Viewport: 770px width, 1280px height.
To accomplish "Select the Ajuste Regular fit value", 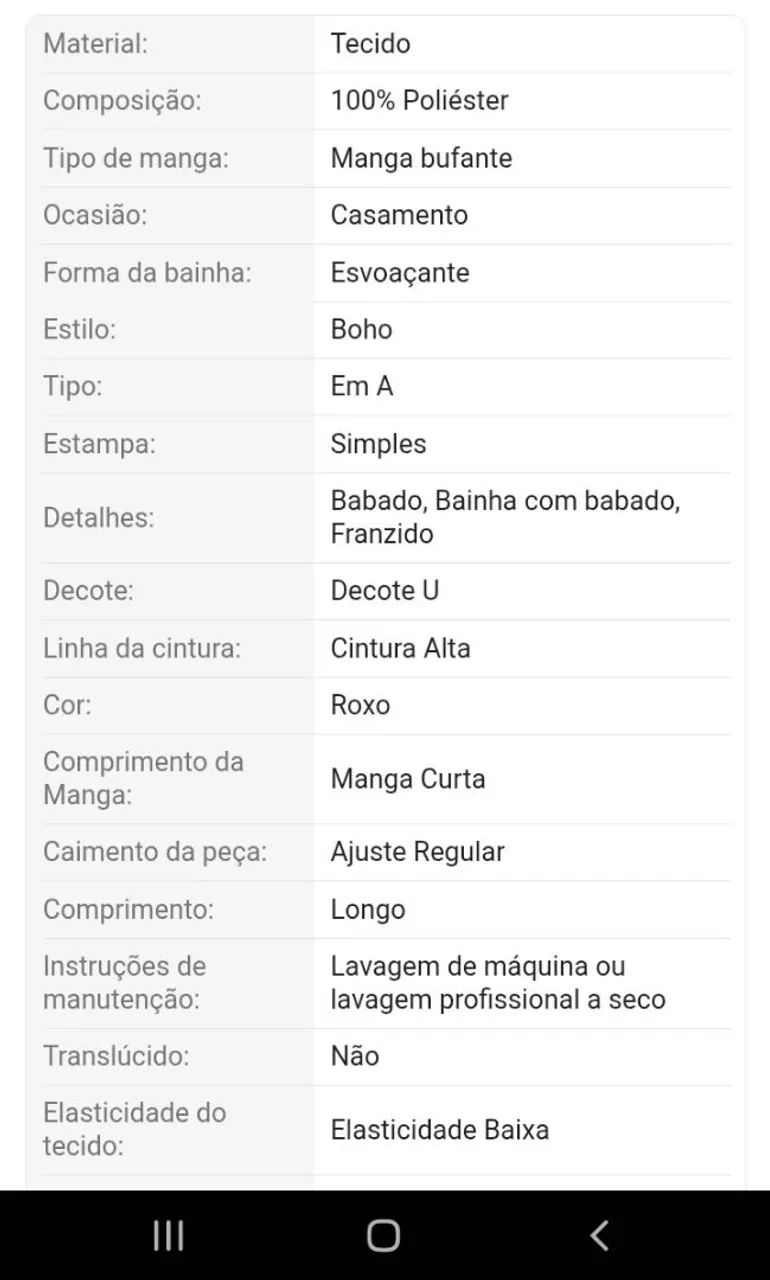I will pos(417,852).
